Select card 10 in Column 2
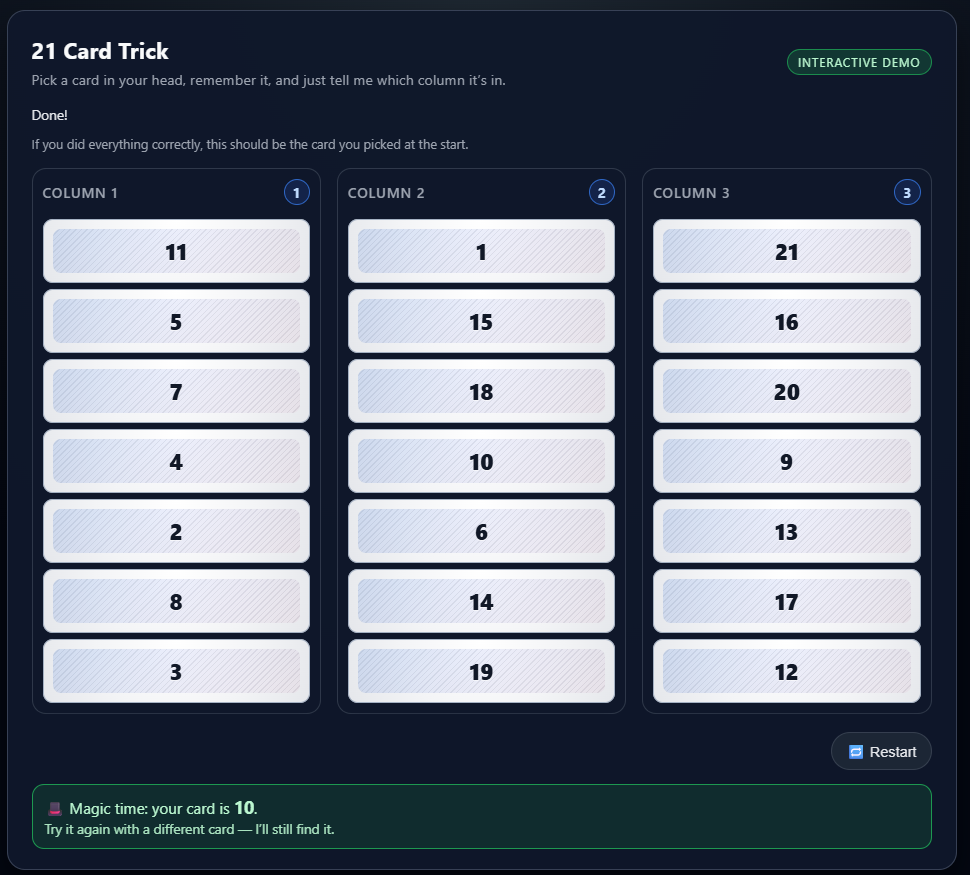The image size is (970, 875). pyautogui.click(x=481, y=462)
